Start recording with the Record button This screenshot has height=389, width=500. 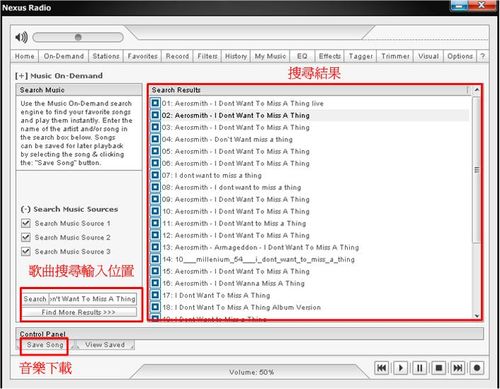477,368
